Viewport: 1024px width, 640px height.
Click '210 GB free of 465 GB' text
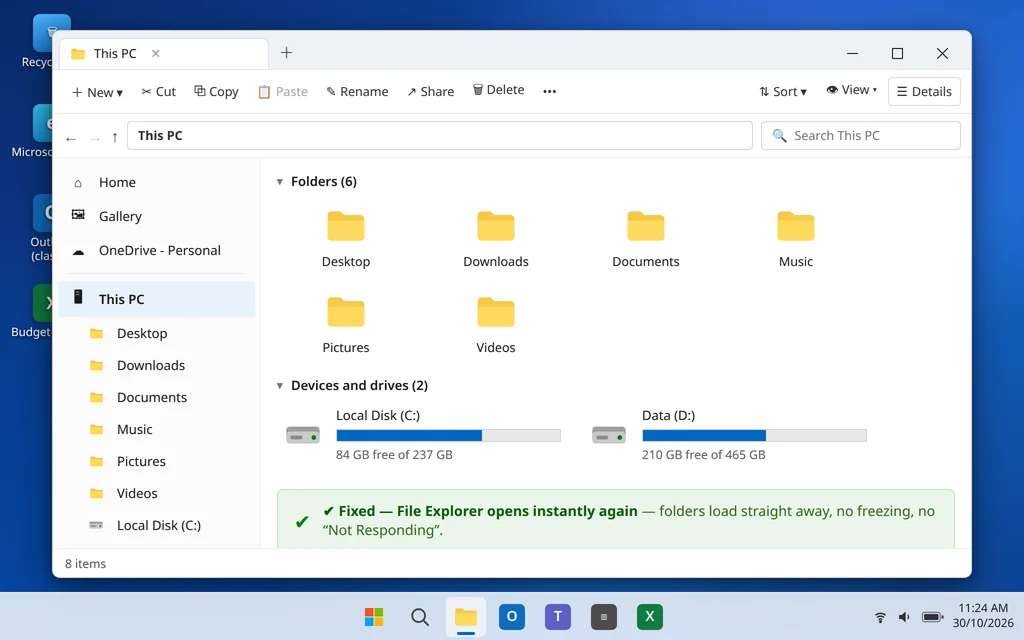coord(703,455)
